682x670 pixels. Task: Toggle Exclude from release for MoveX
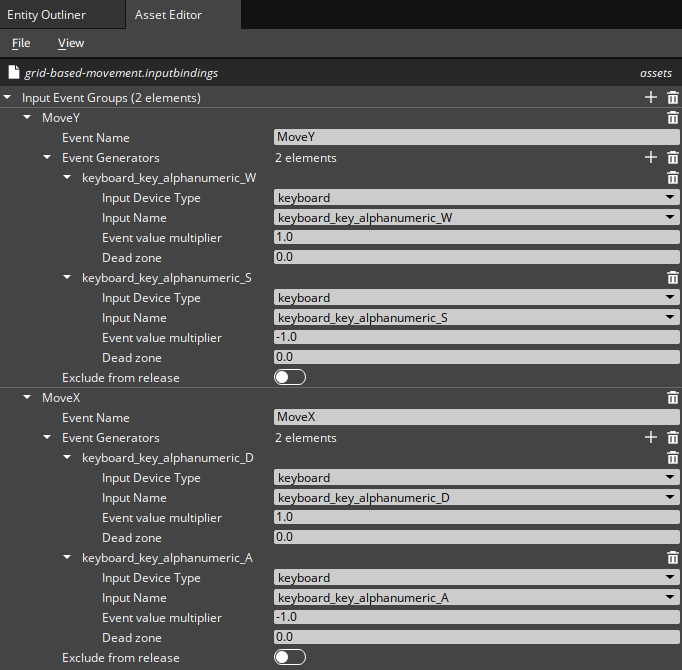pos(289,658)
